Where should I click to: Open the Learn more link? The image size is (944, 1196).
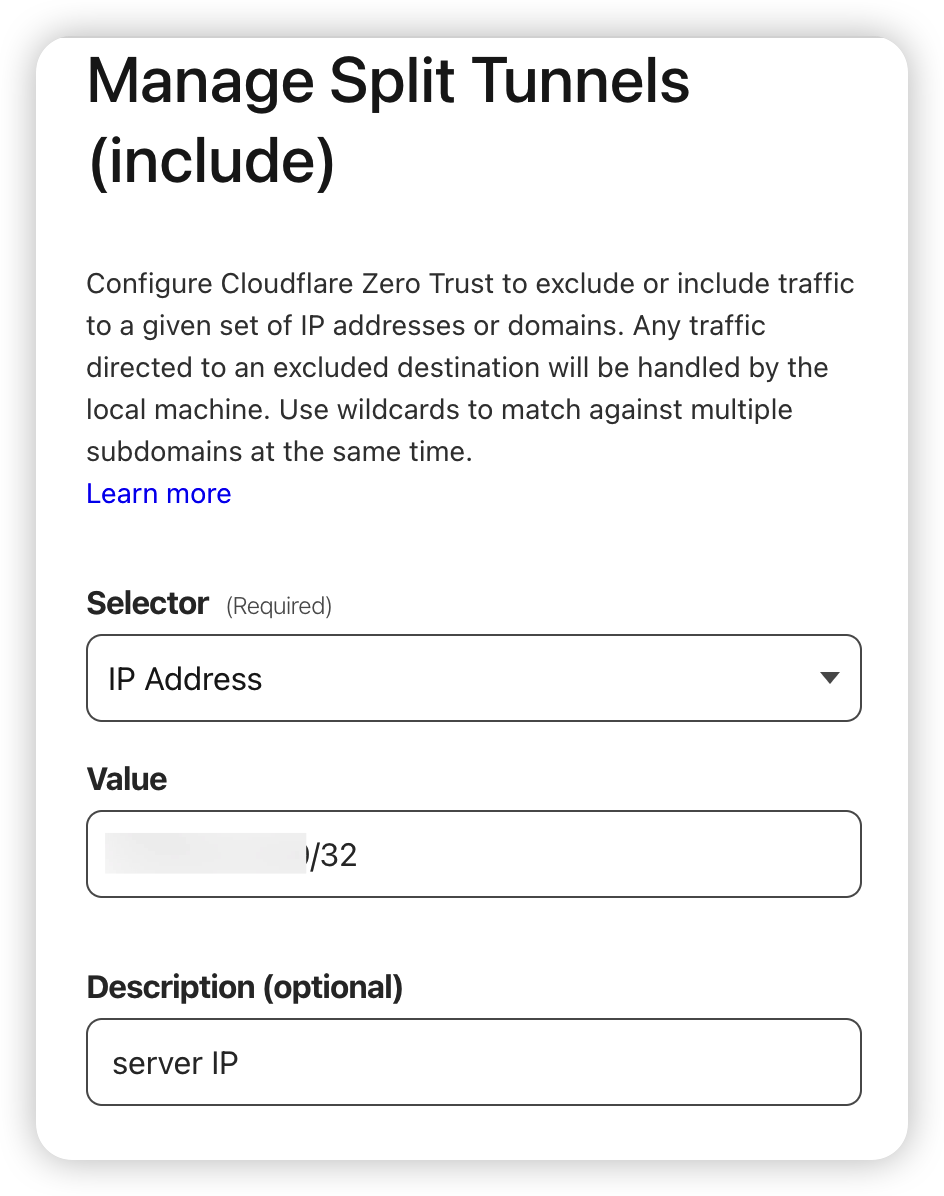click(159, 494)
